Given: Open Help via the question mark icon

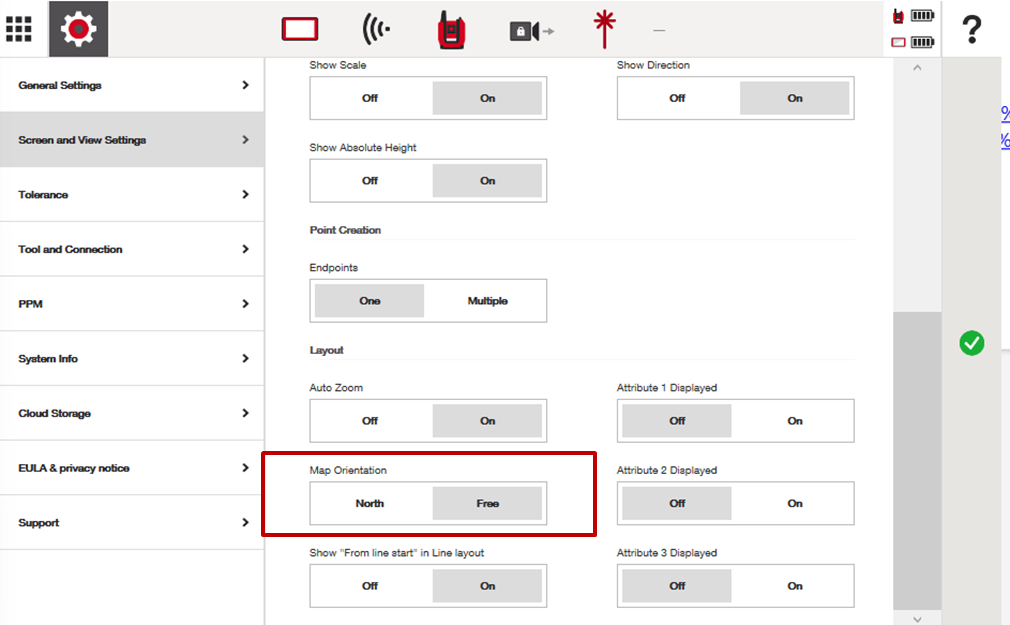Looking at the screenshot, I should tap(971, 29).
